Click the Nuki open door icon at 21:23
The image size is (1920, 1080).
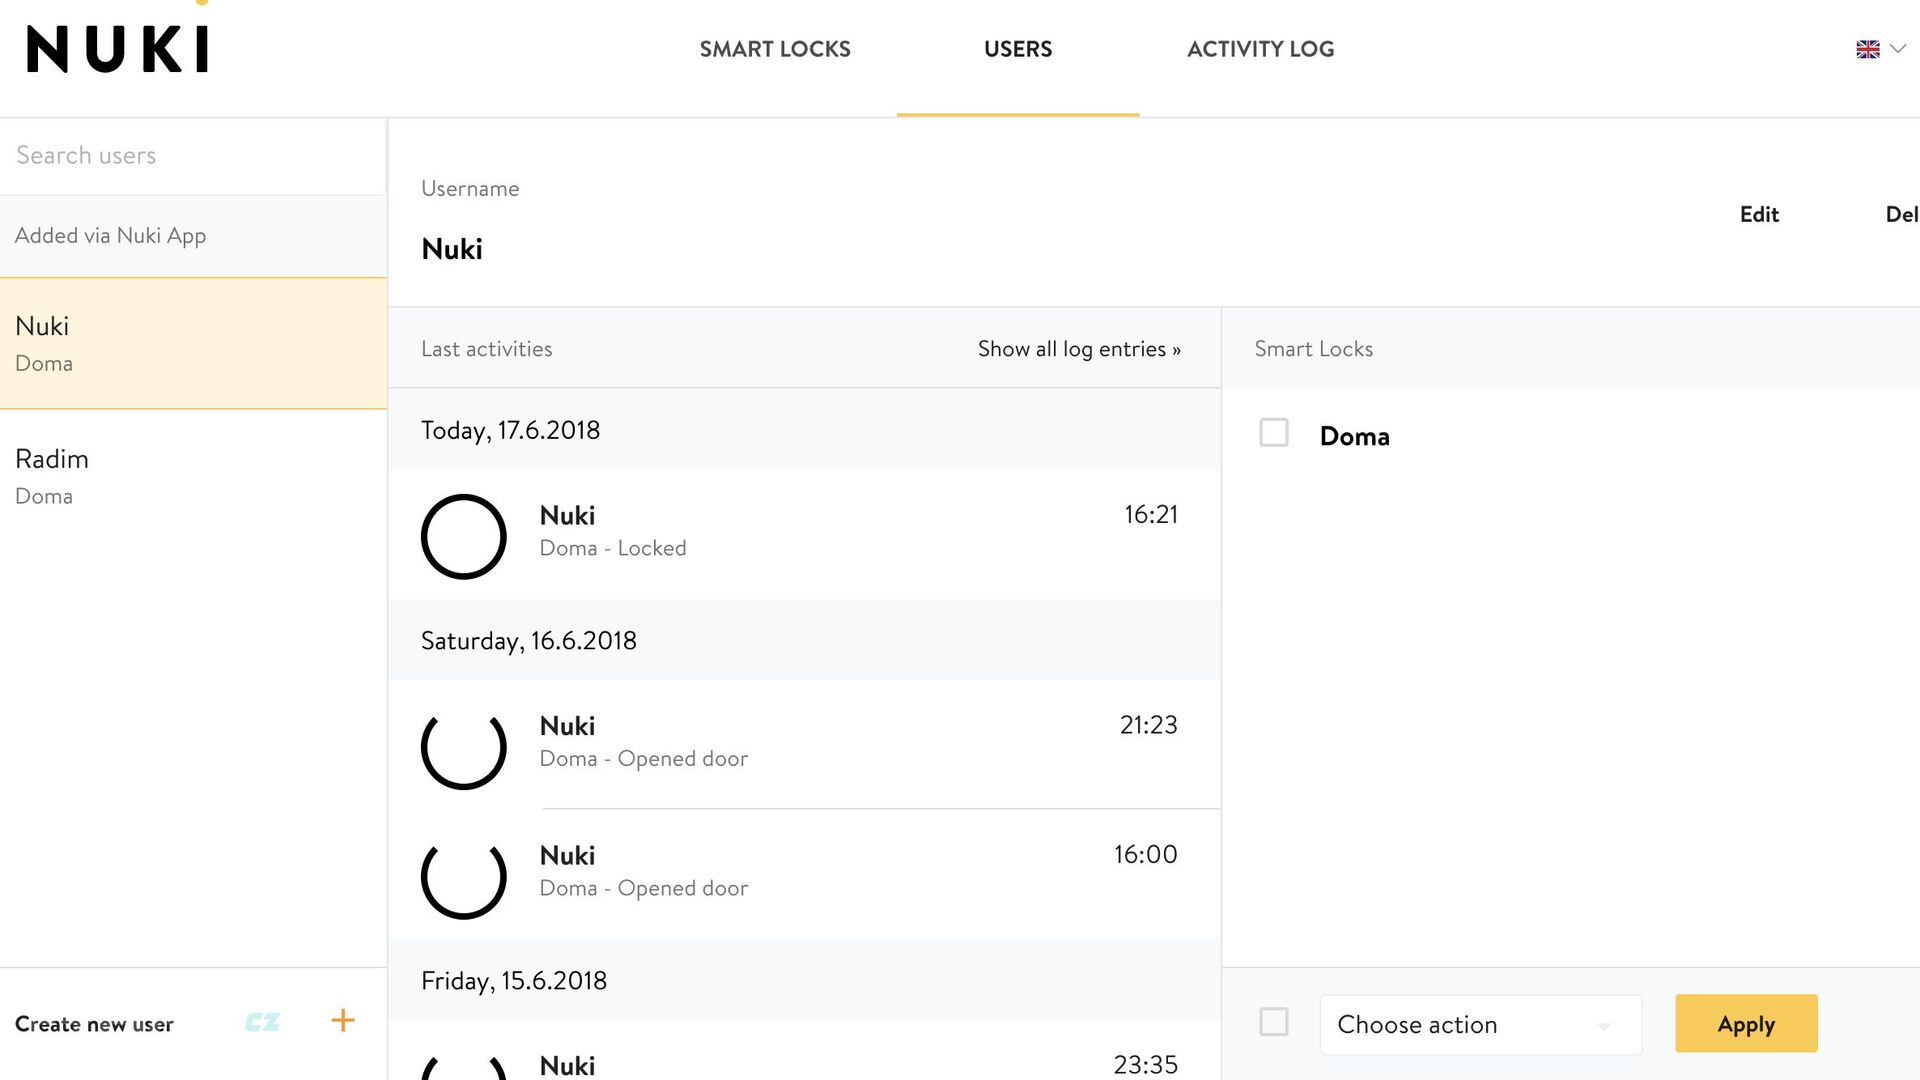[462, 748]
